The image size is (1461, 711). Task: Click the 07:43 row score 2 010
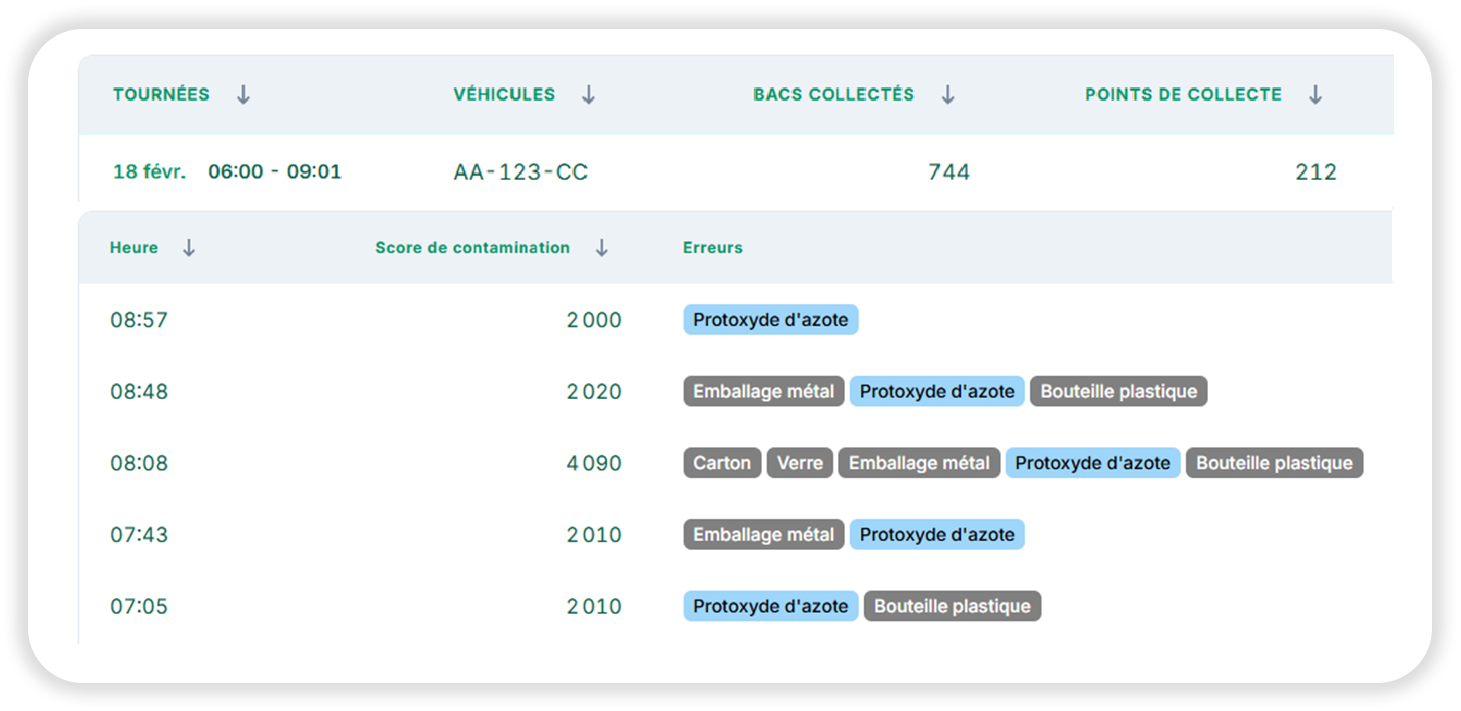pyautogui.click(x=594, y=535)
